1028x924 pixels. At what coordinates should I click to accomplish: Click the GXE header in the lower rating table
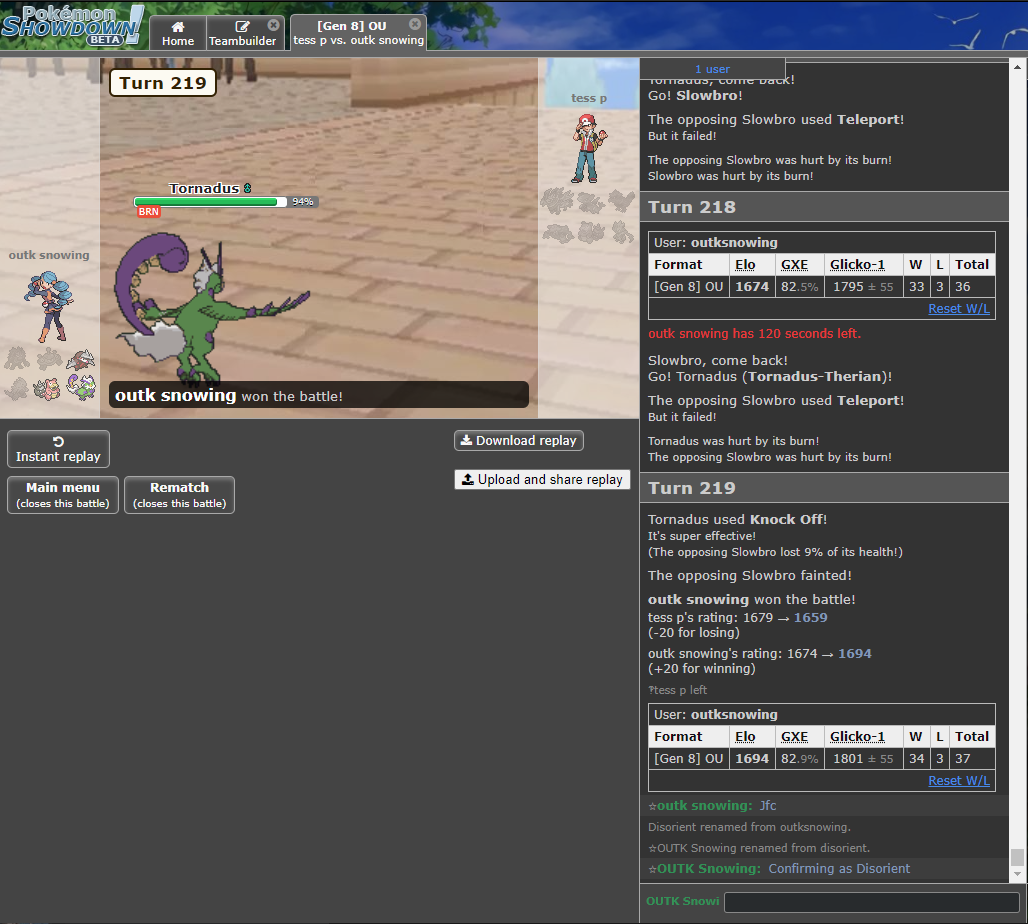794,737
